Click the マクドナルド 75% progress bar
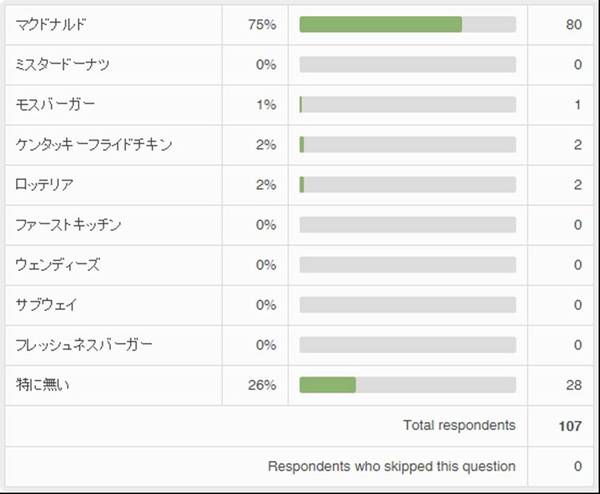 [407, 25]
